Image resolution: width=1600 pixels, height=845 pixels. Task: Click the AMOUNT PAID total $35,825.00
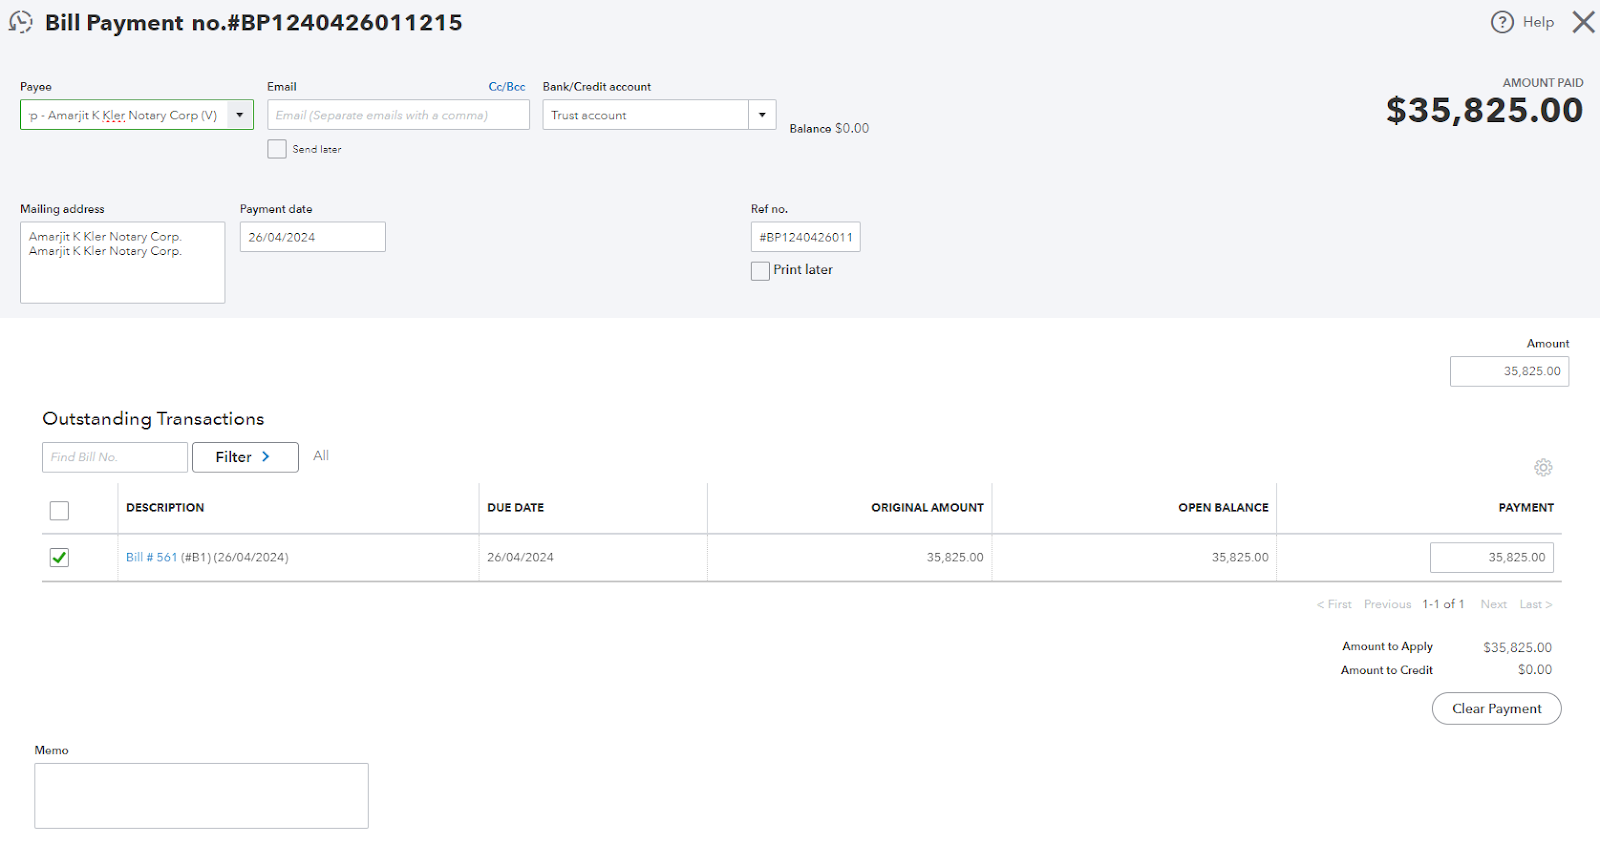(x=1484, y=110)
